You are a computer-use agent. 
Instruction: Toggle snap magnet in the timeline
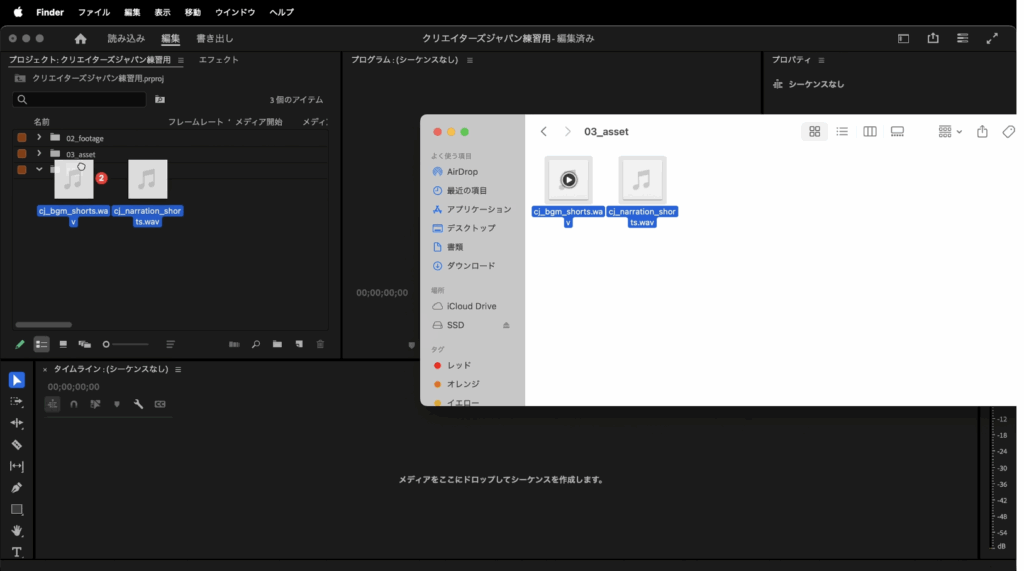pyautogui.click(x=74, y=404)
